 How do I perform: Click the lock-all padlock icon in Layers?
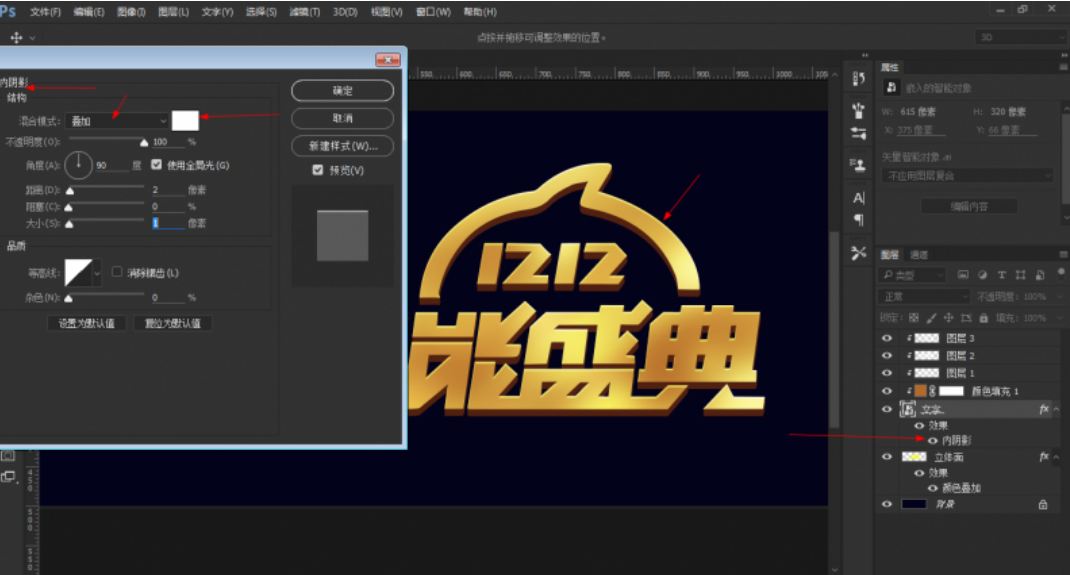click(x=983, y=318)
